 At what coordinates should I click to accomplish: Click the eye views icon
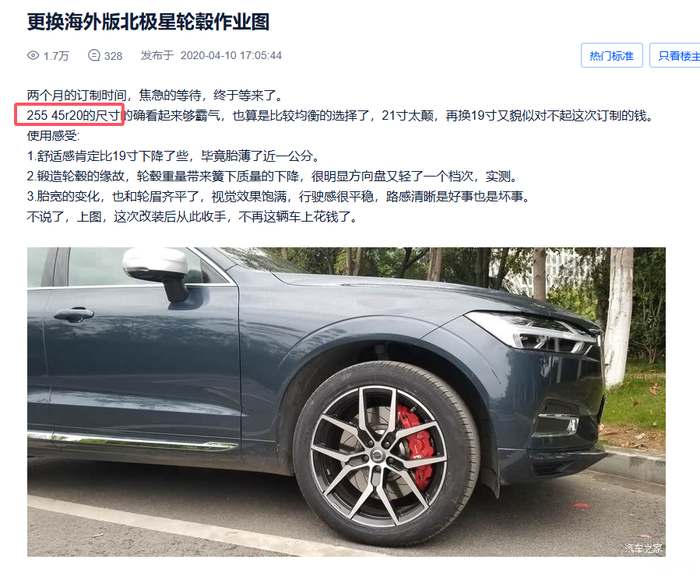click(x=33, y=55)
